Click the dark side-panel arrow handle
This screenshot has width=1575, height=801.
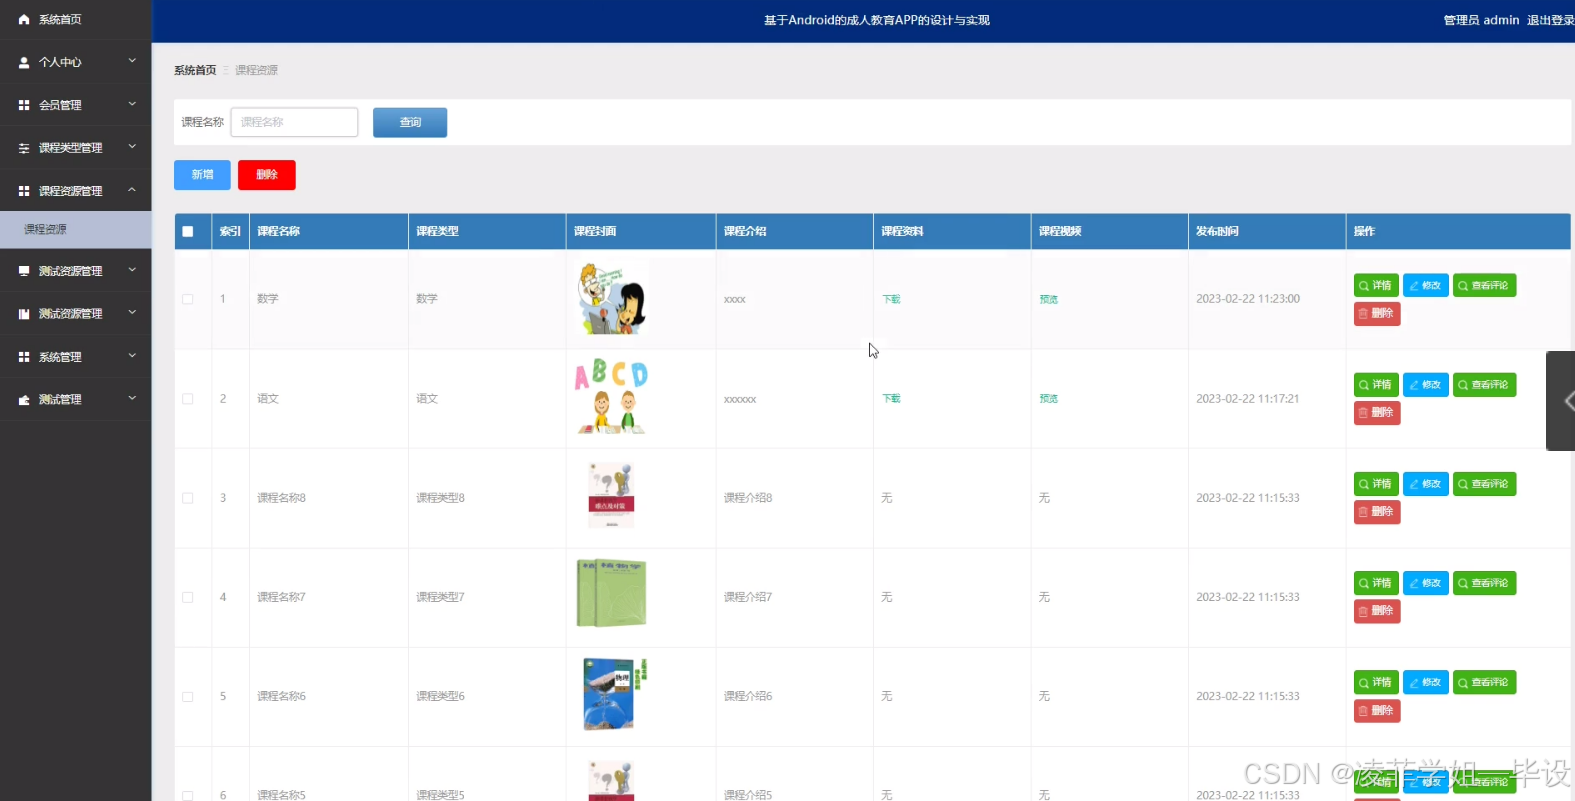pyautogui.click(x=1562, y=401)
